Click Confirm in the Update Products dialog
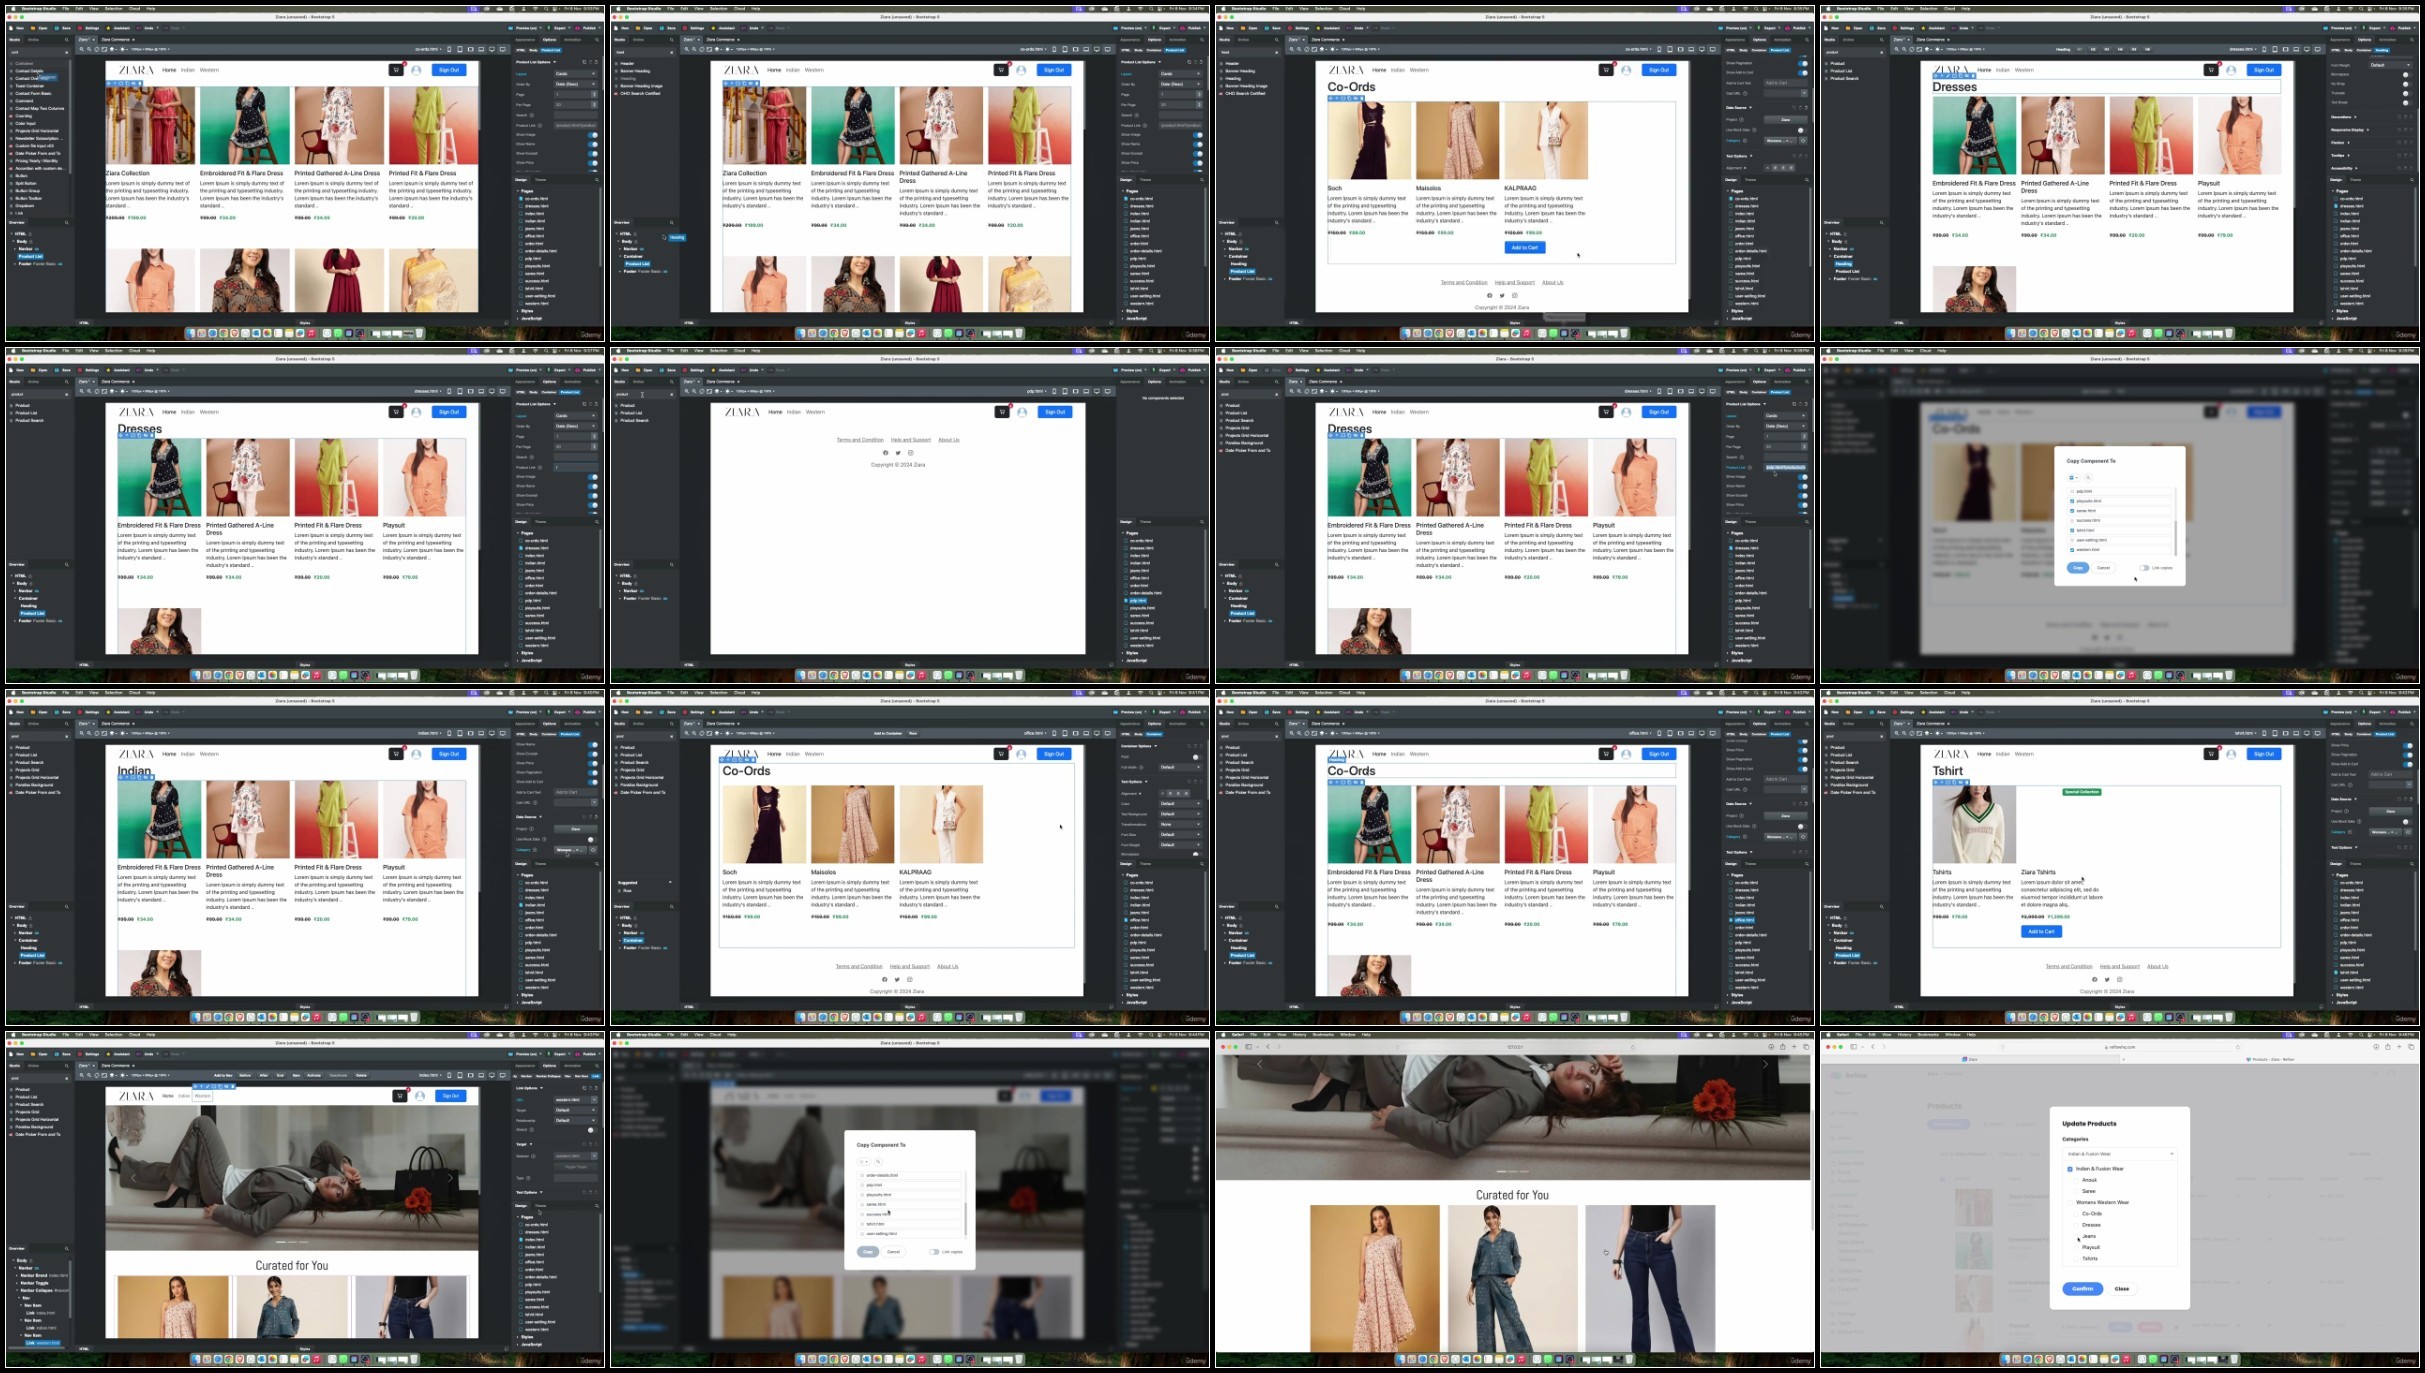The height and width of the screenshot is (1373, 2425). pyautogui.click(x=2082, y=1288)
